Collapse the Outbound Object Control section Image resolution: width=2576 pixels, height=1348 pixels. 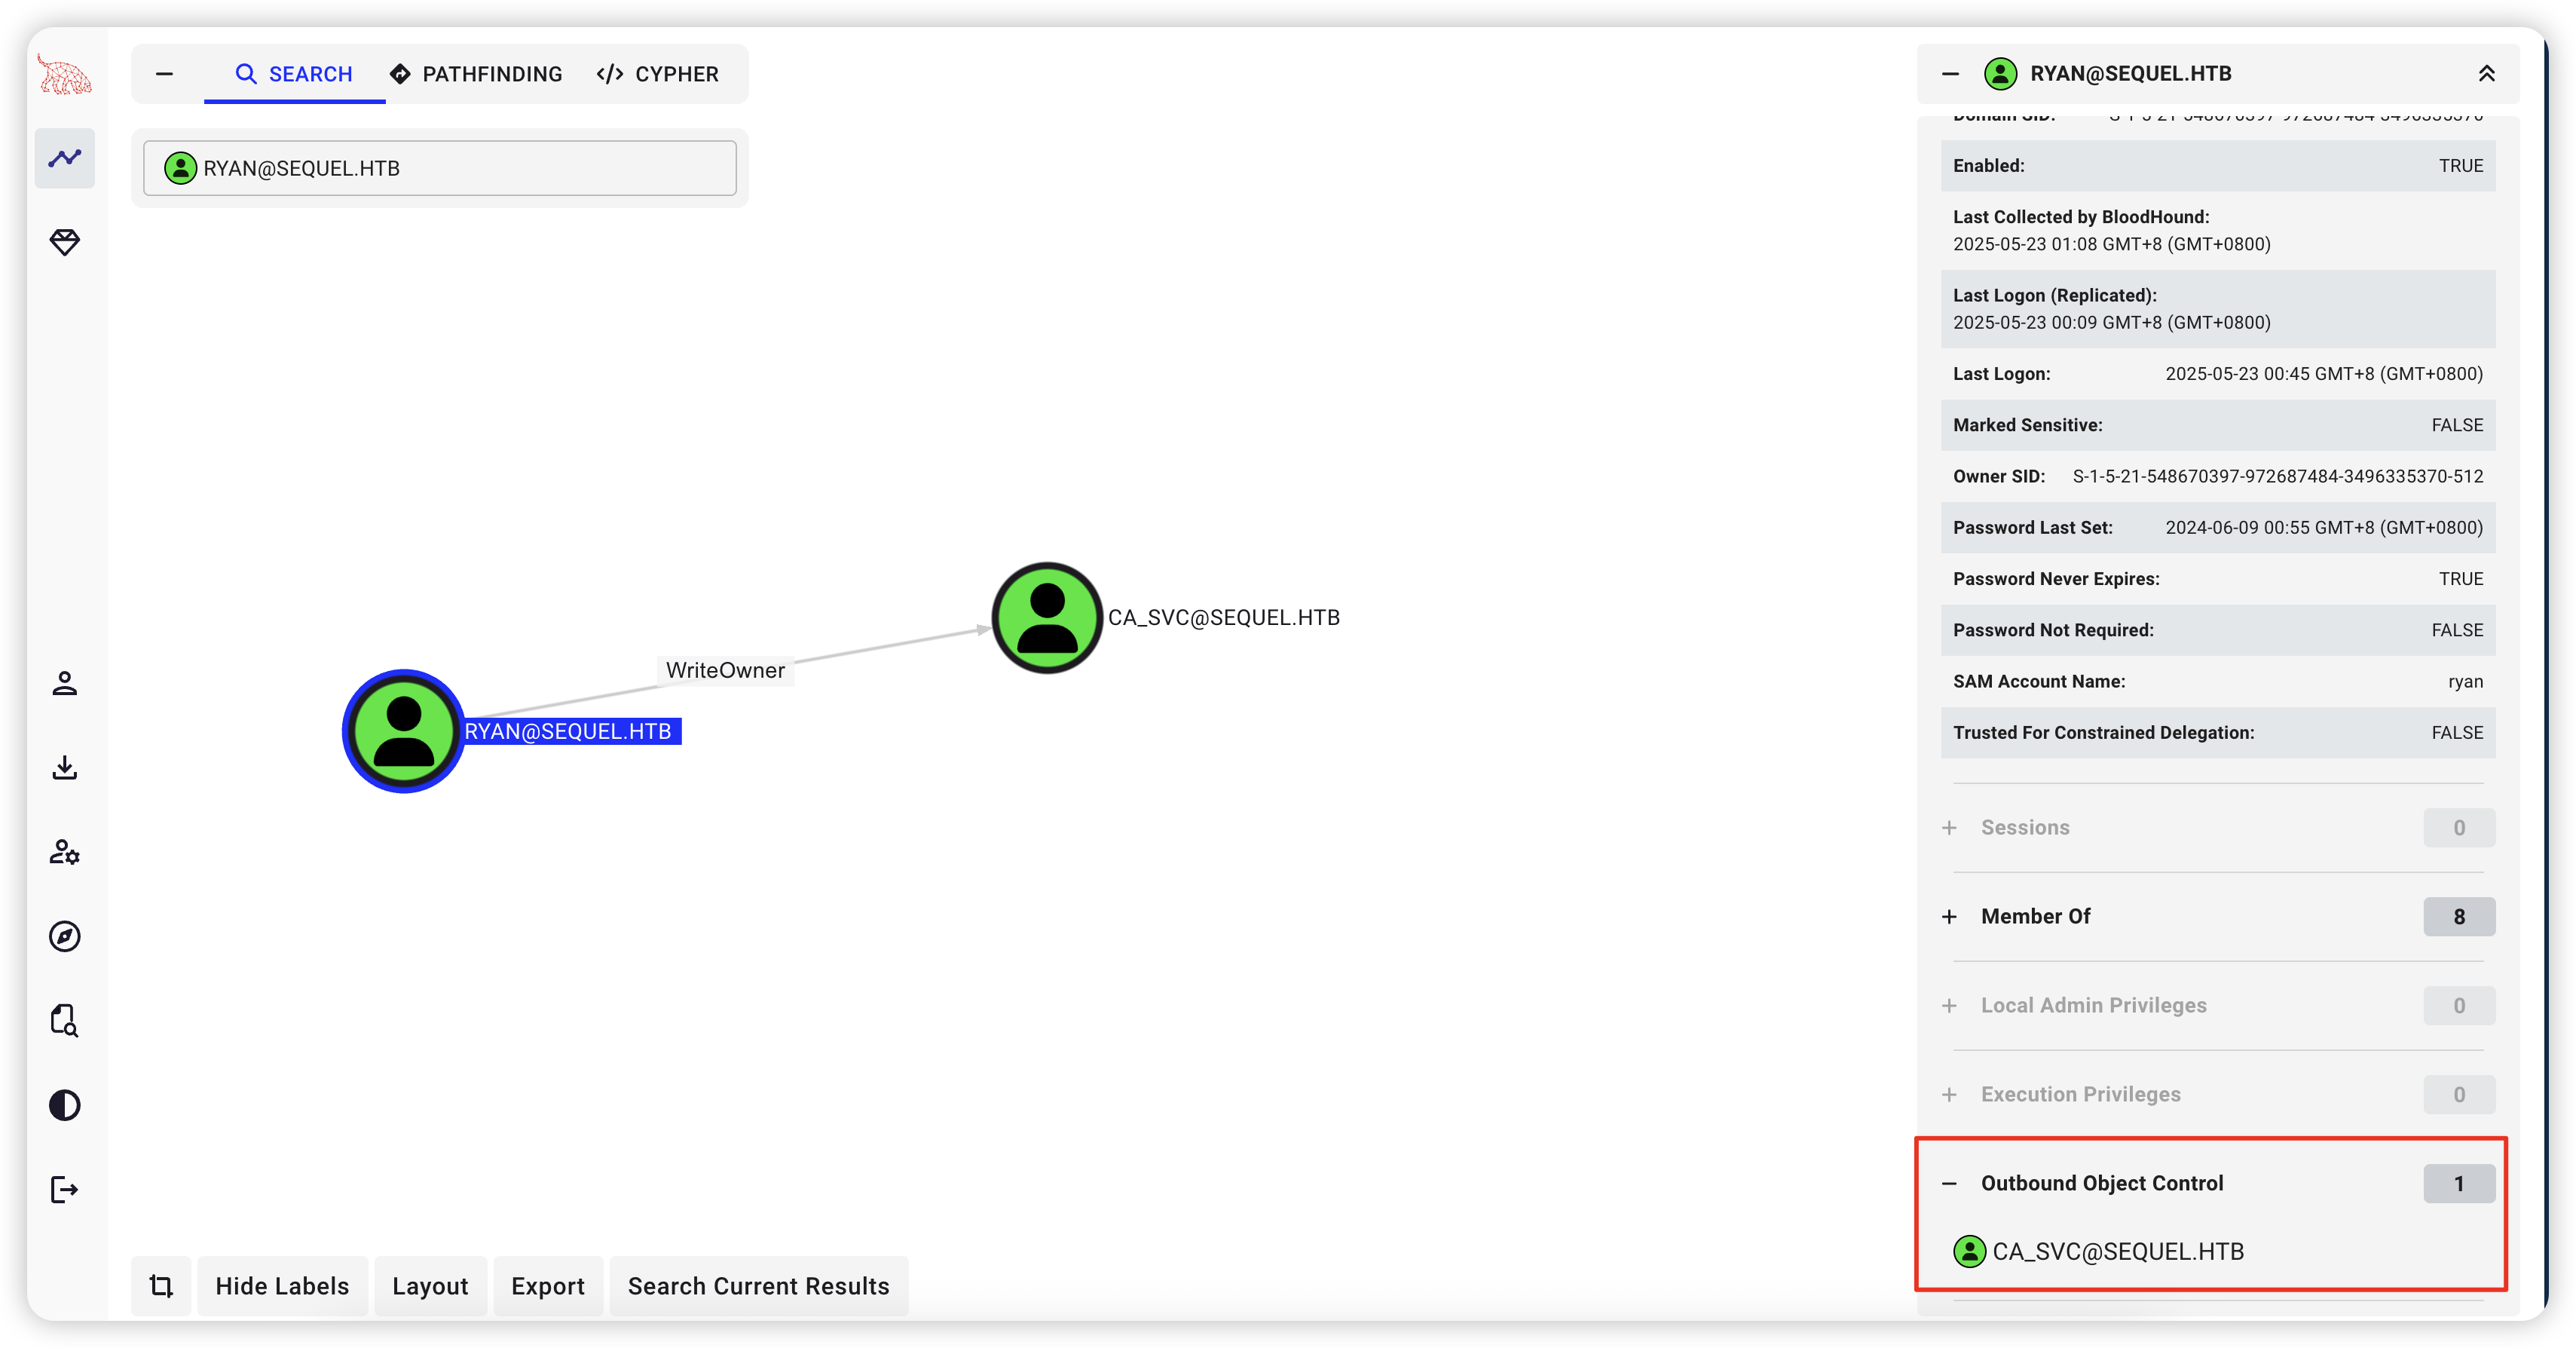click(2101, 1183)
